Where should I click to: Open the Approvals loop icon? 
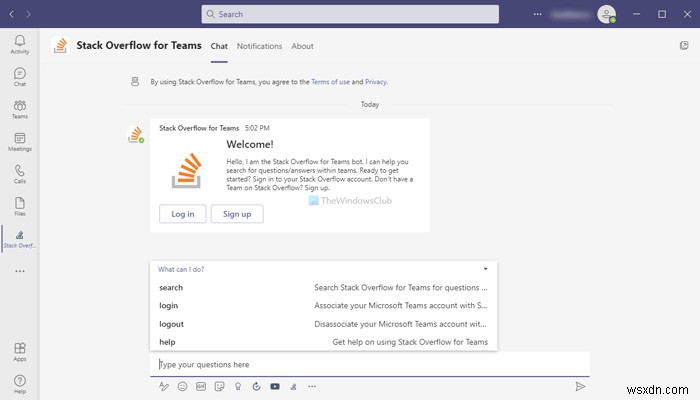pyautogui.click(x=256, y=386)
